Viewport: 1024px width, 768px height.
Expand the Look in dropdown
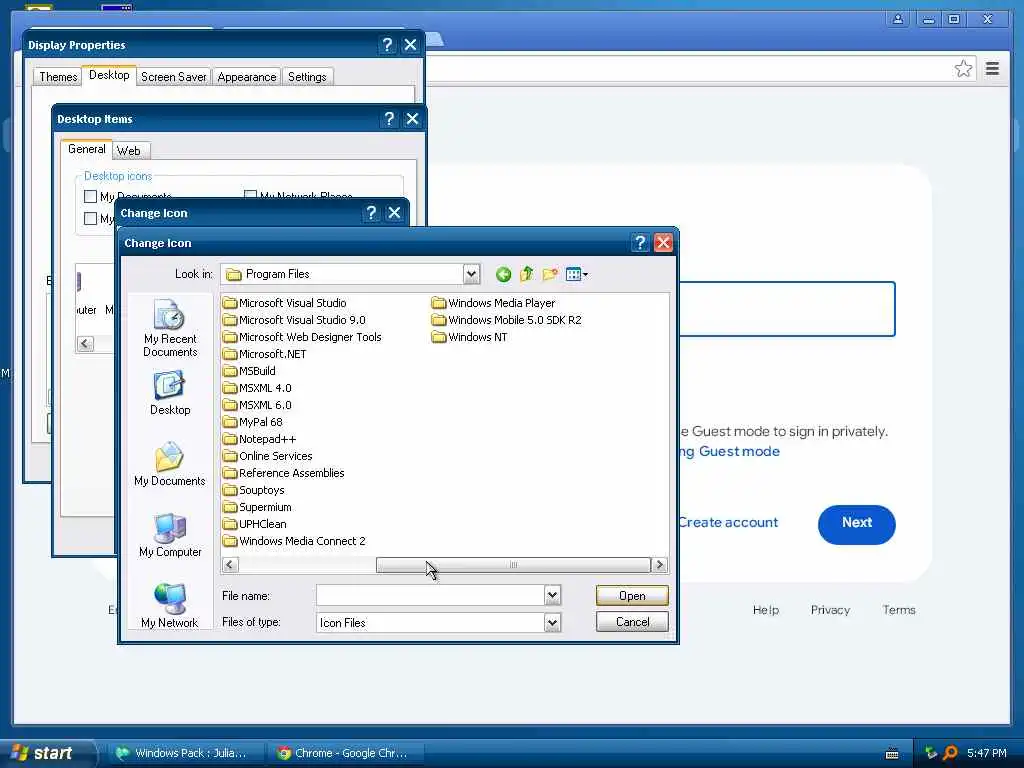[x=472, y=274]
